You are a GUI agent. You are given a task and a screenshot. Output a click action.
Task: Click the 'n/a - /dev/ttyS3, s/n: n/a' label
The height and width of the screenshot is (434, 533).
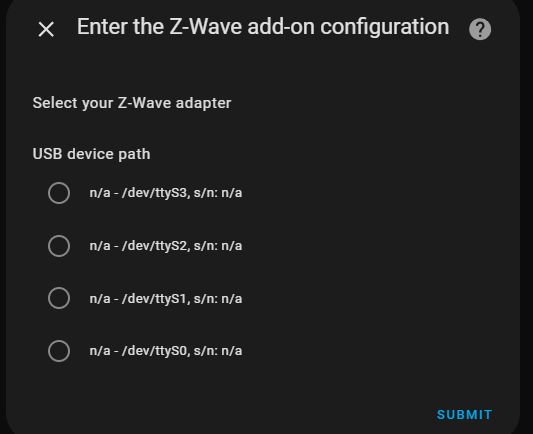[x=166, y=193]
